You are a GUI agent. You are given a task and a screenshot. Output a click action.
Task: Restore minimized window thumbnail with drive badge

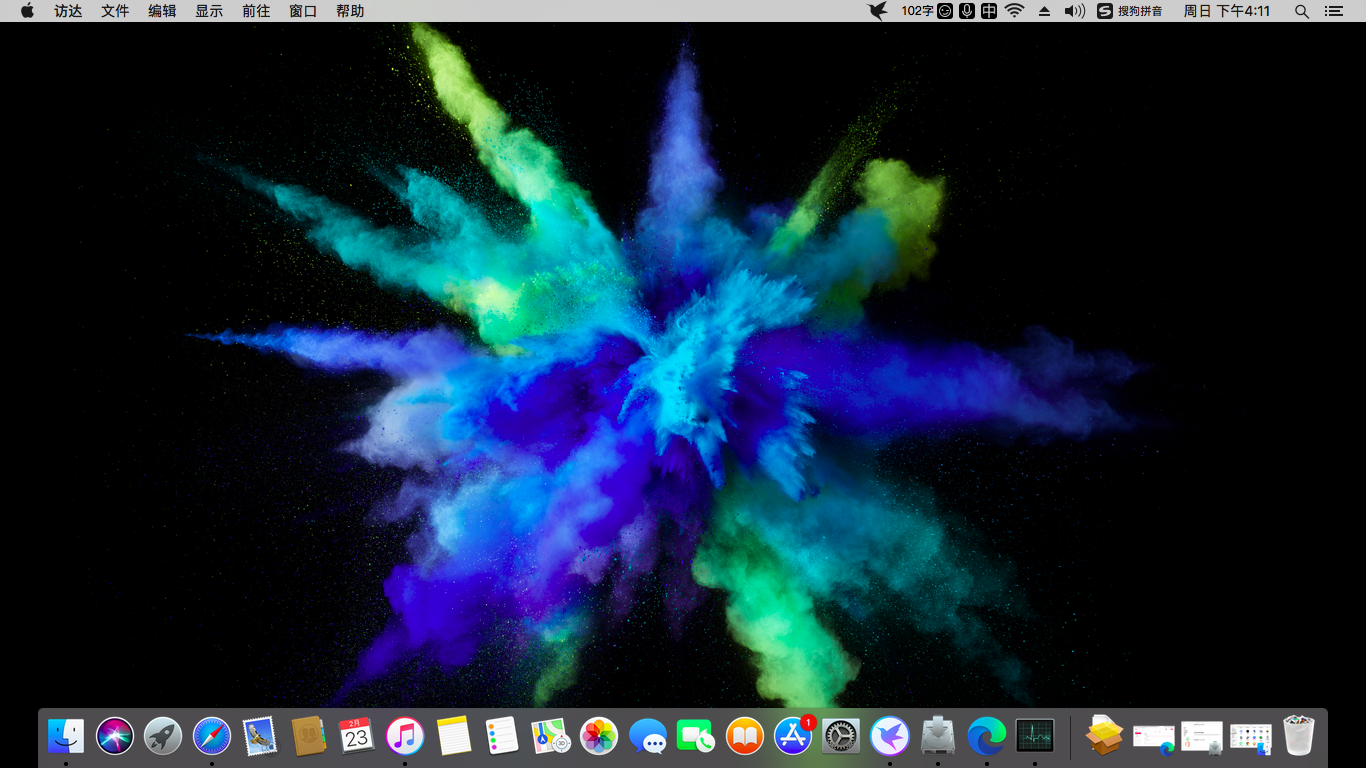(1202, 738)
